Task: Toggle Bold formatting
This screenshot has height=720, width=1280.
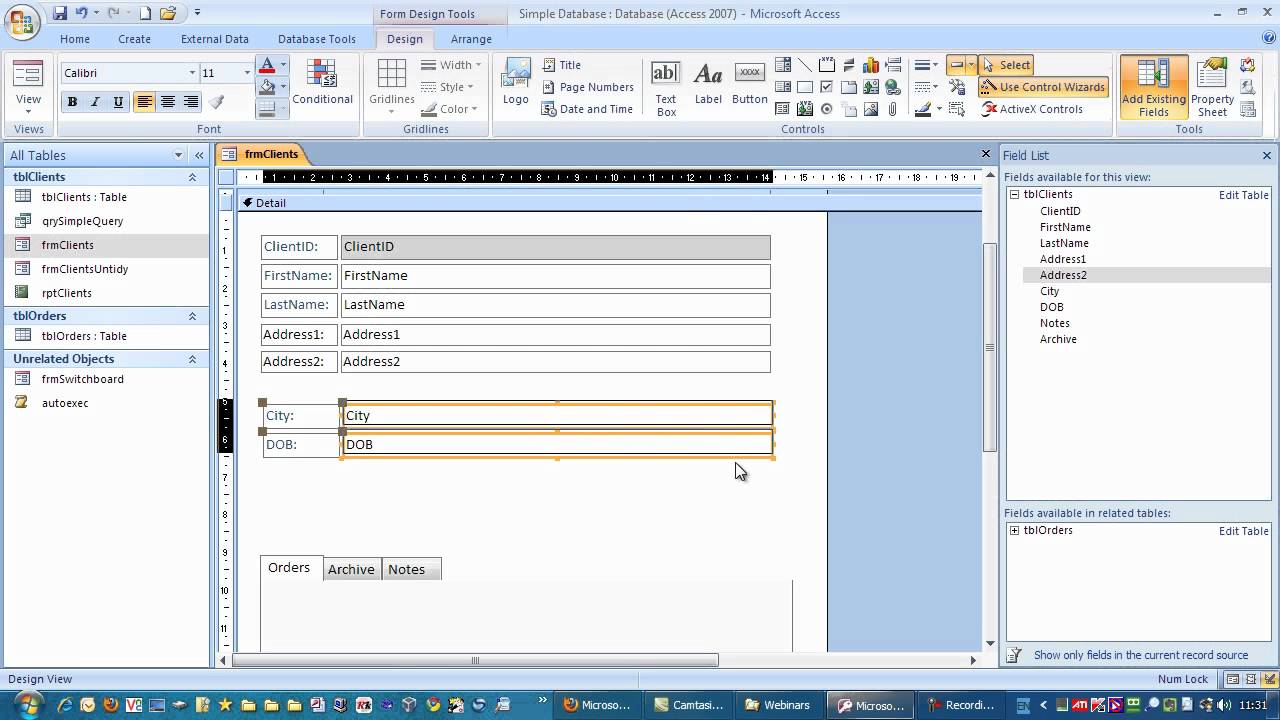Action: coord(72,102)
